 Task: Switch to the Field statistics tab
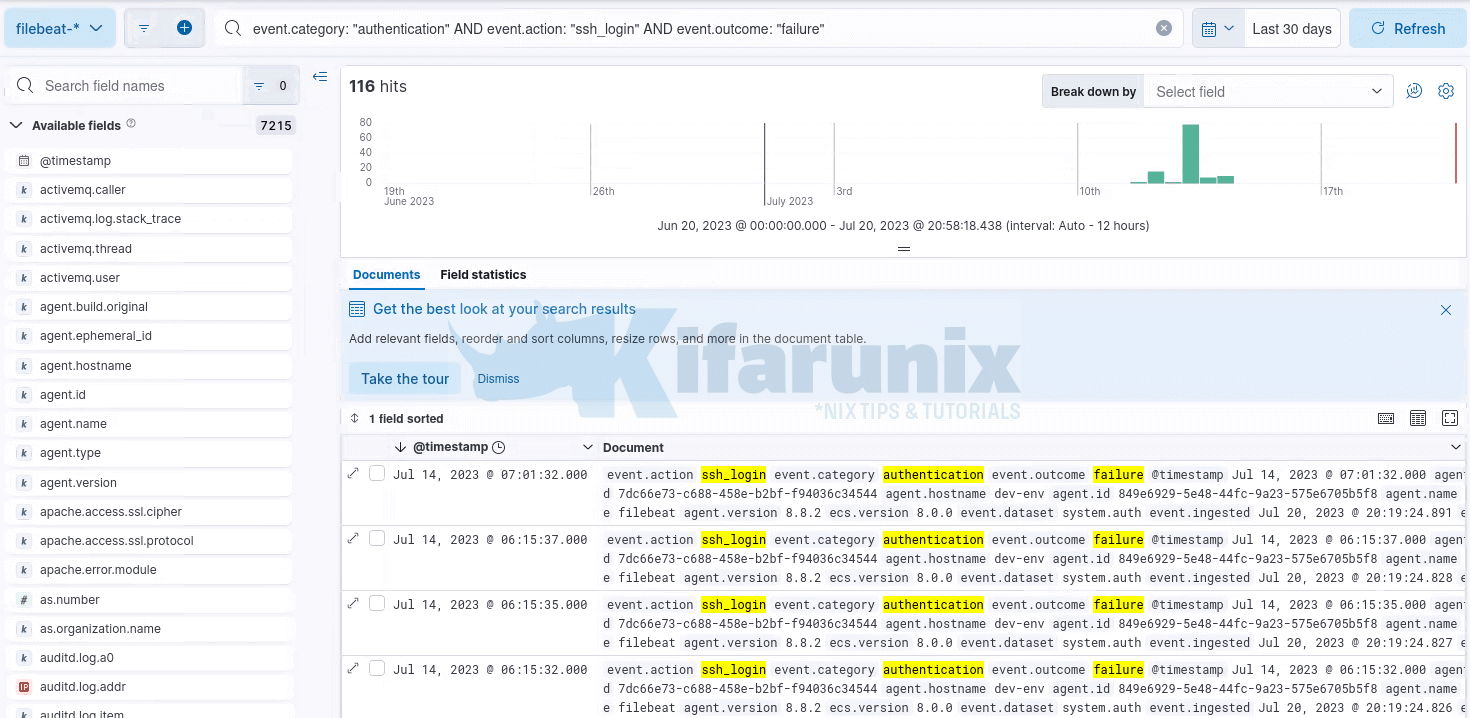coord(483,274)
